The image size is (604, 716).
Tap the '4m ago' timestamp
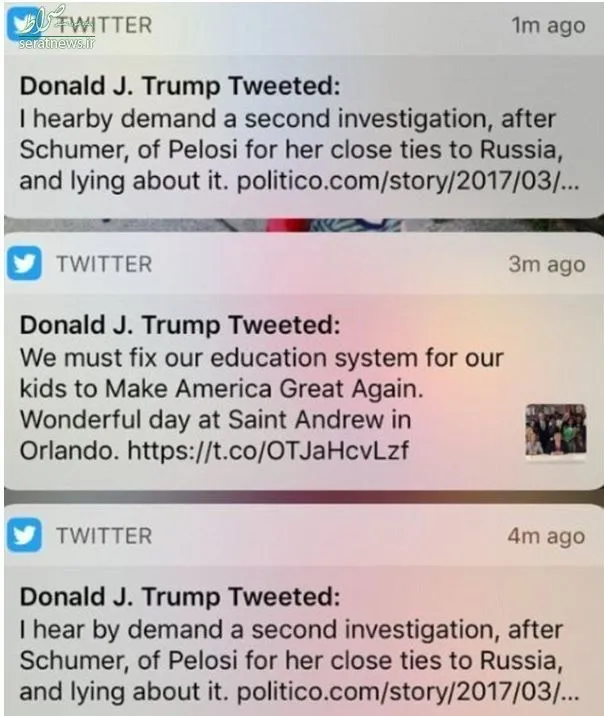click(x=546, y=536)
